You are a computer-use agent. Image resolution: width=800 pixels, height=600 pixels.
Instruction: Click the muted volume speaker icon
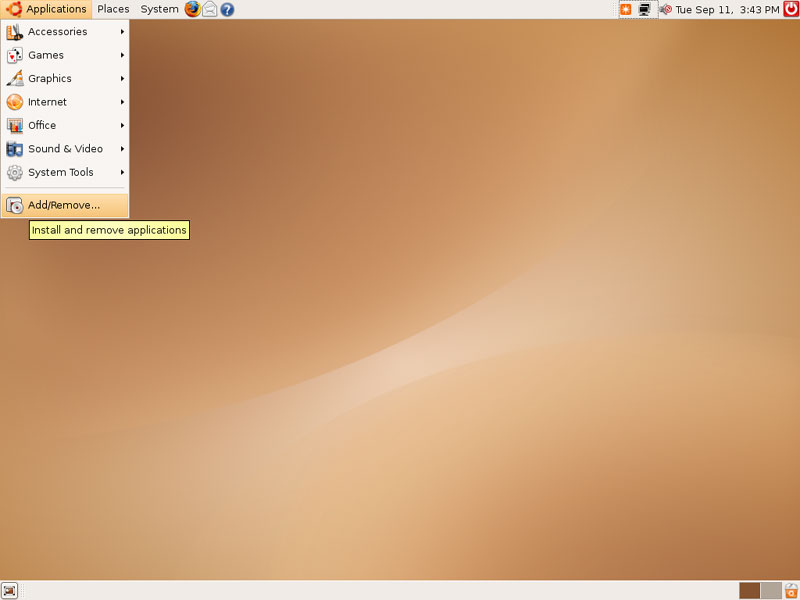pos(665,9)
